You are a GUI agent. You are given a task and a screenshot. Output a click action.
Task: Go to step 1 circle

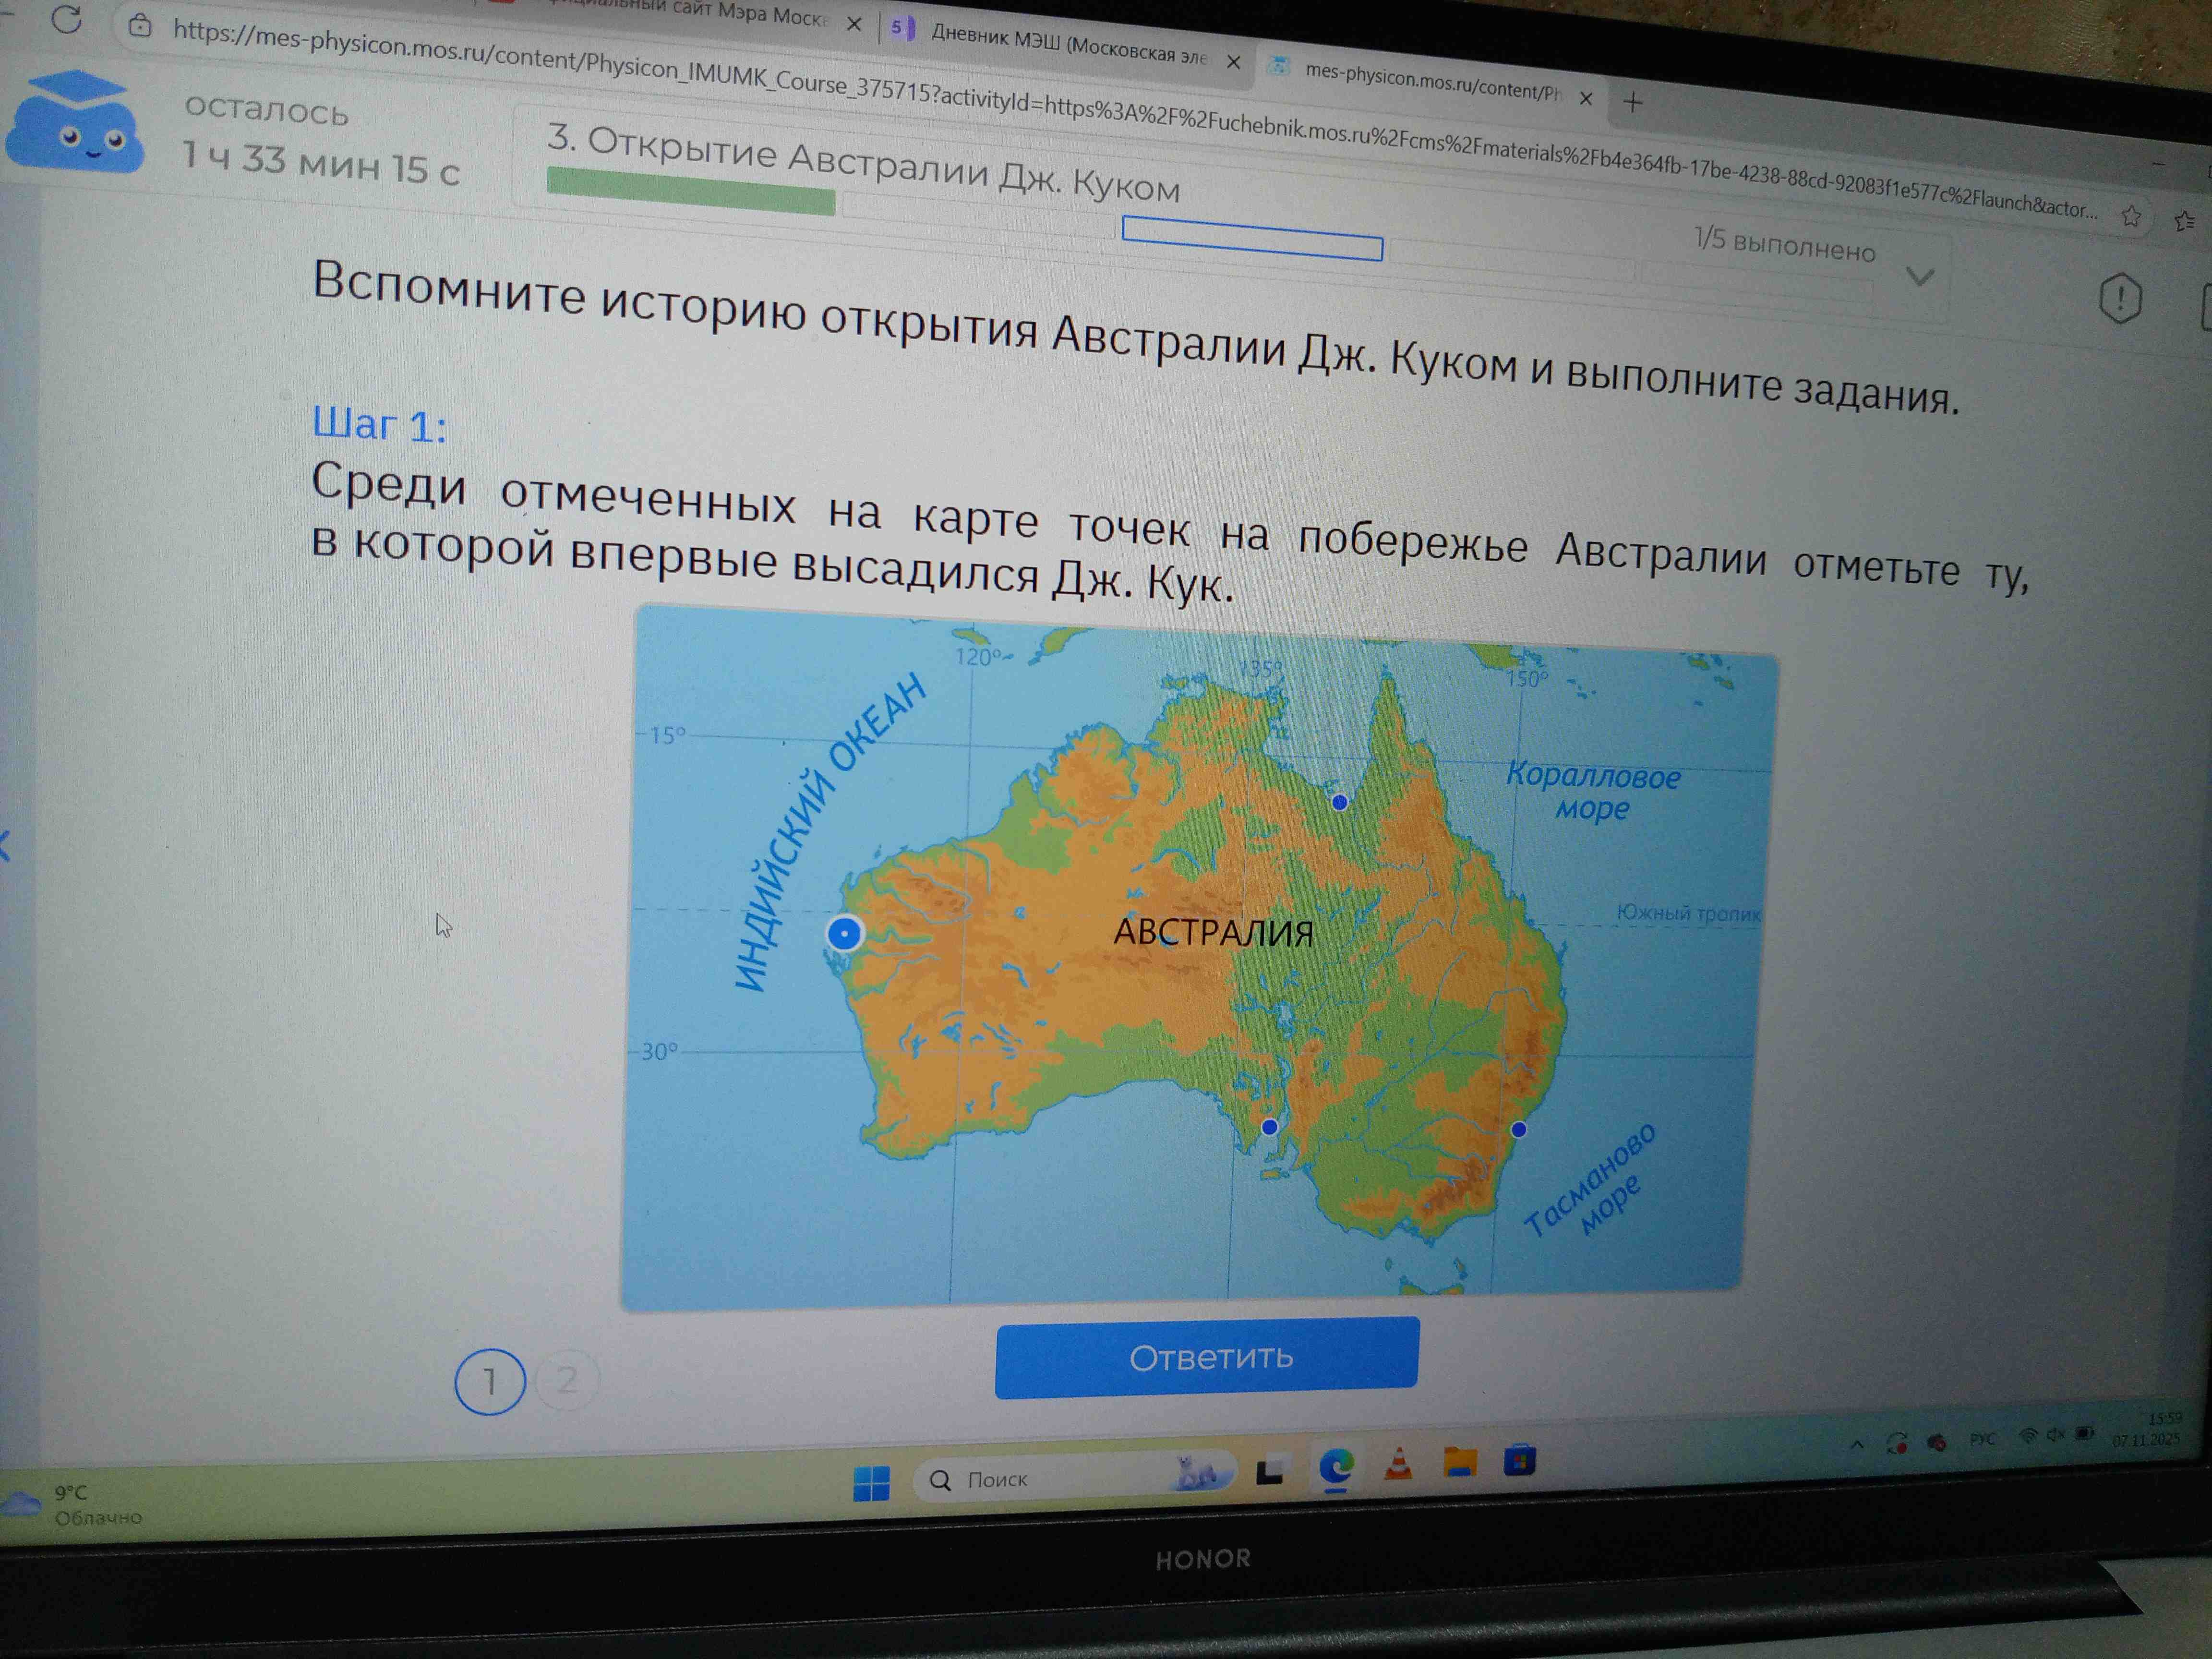(x=490, y=1381)
